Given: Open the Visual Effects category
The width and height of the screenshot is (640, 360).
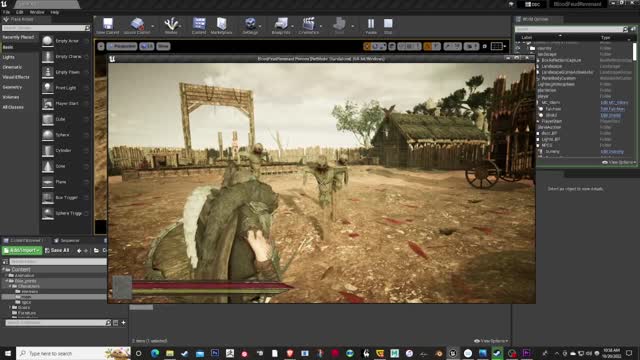Looking at the screenshot, I should [x=16, y=77].
